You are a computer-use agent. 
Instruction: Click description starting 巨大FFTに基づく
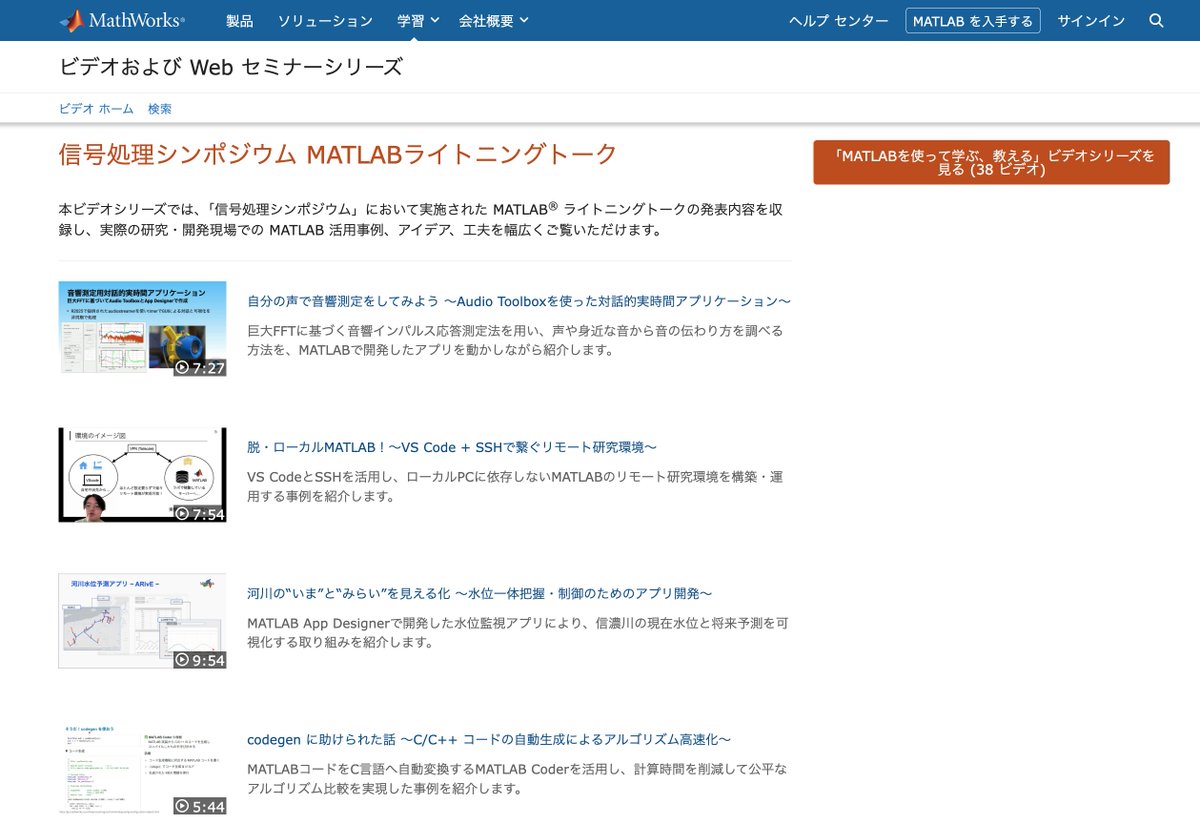(x=515, y=340)
